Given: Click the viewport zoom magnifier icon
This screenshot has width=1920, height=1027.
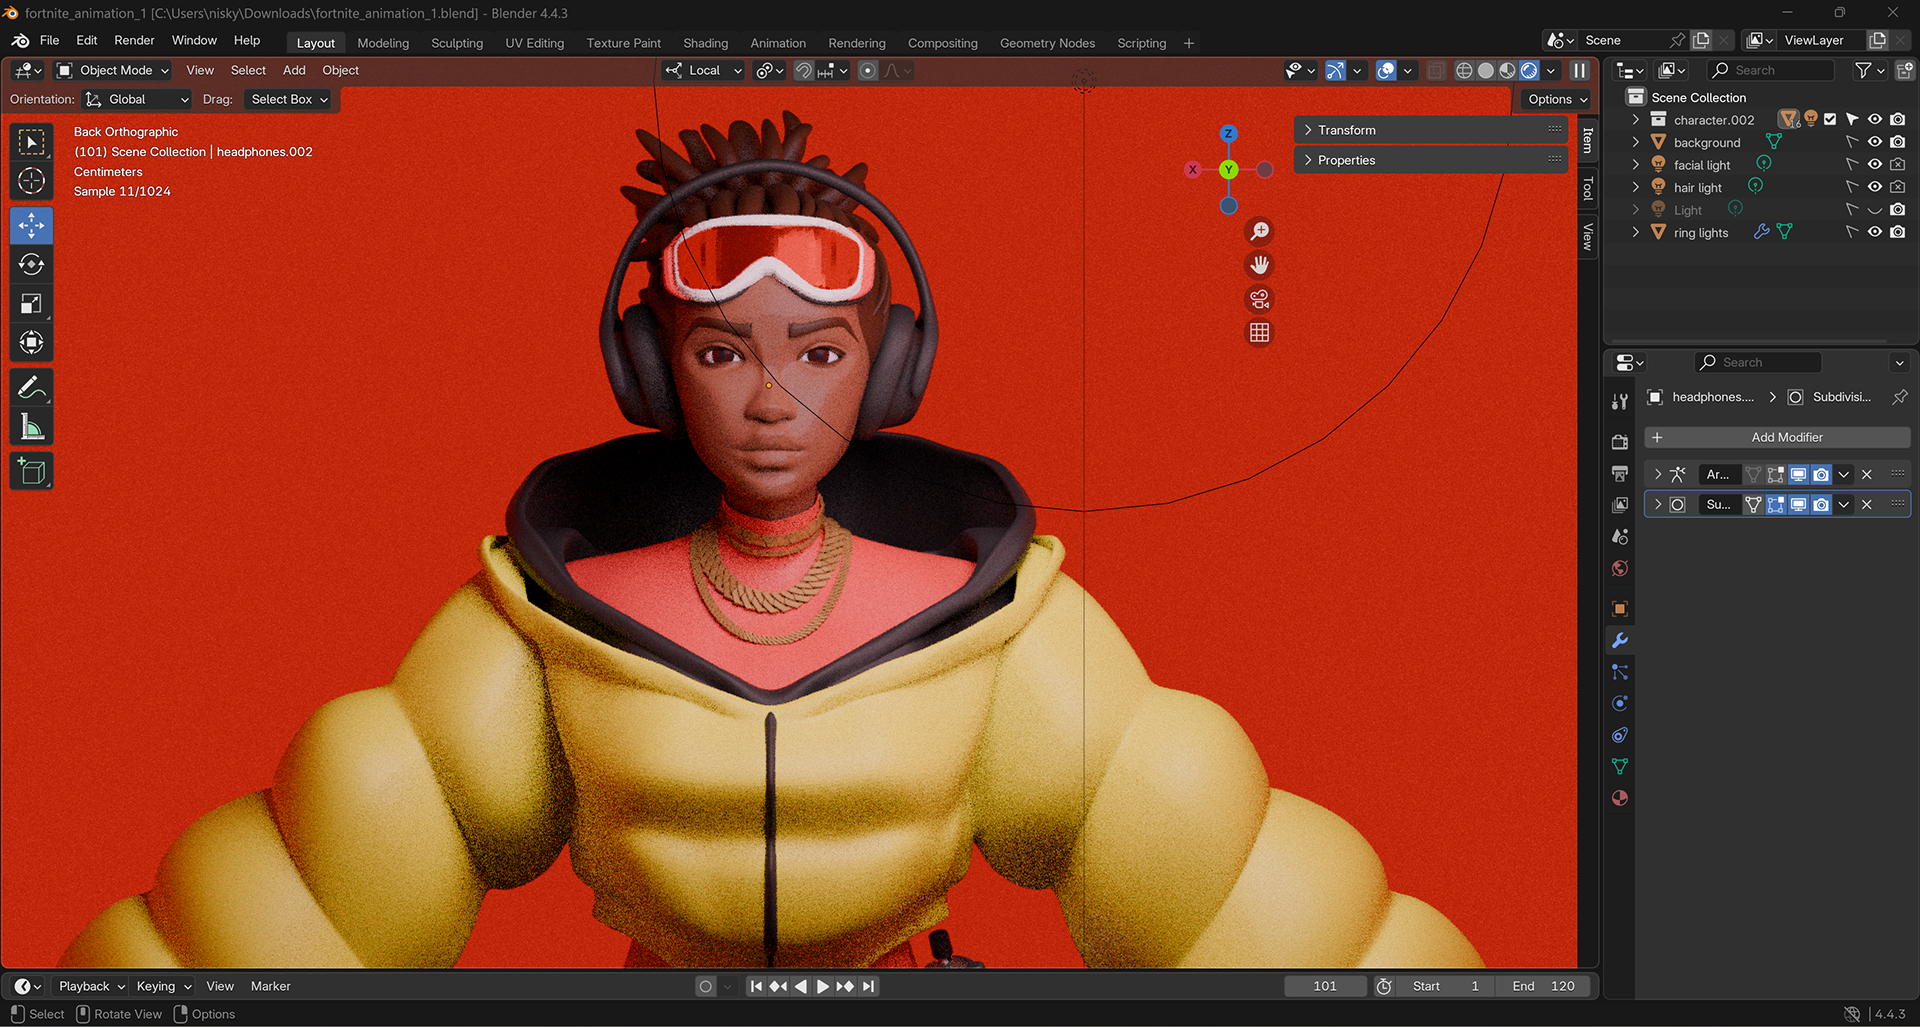Looking at the screenshot, I should click(1259, 231).
